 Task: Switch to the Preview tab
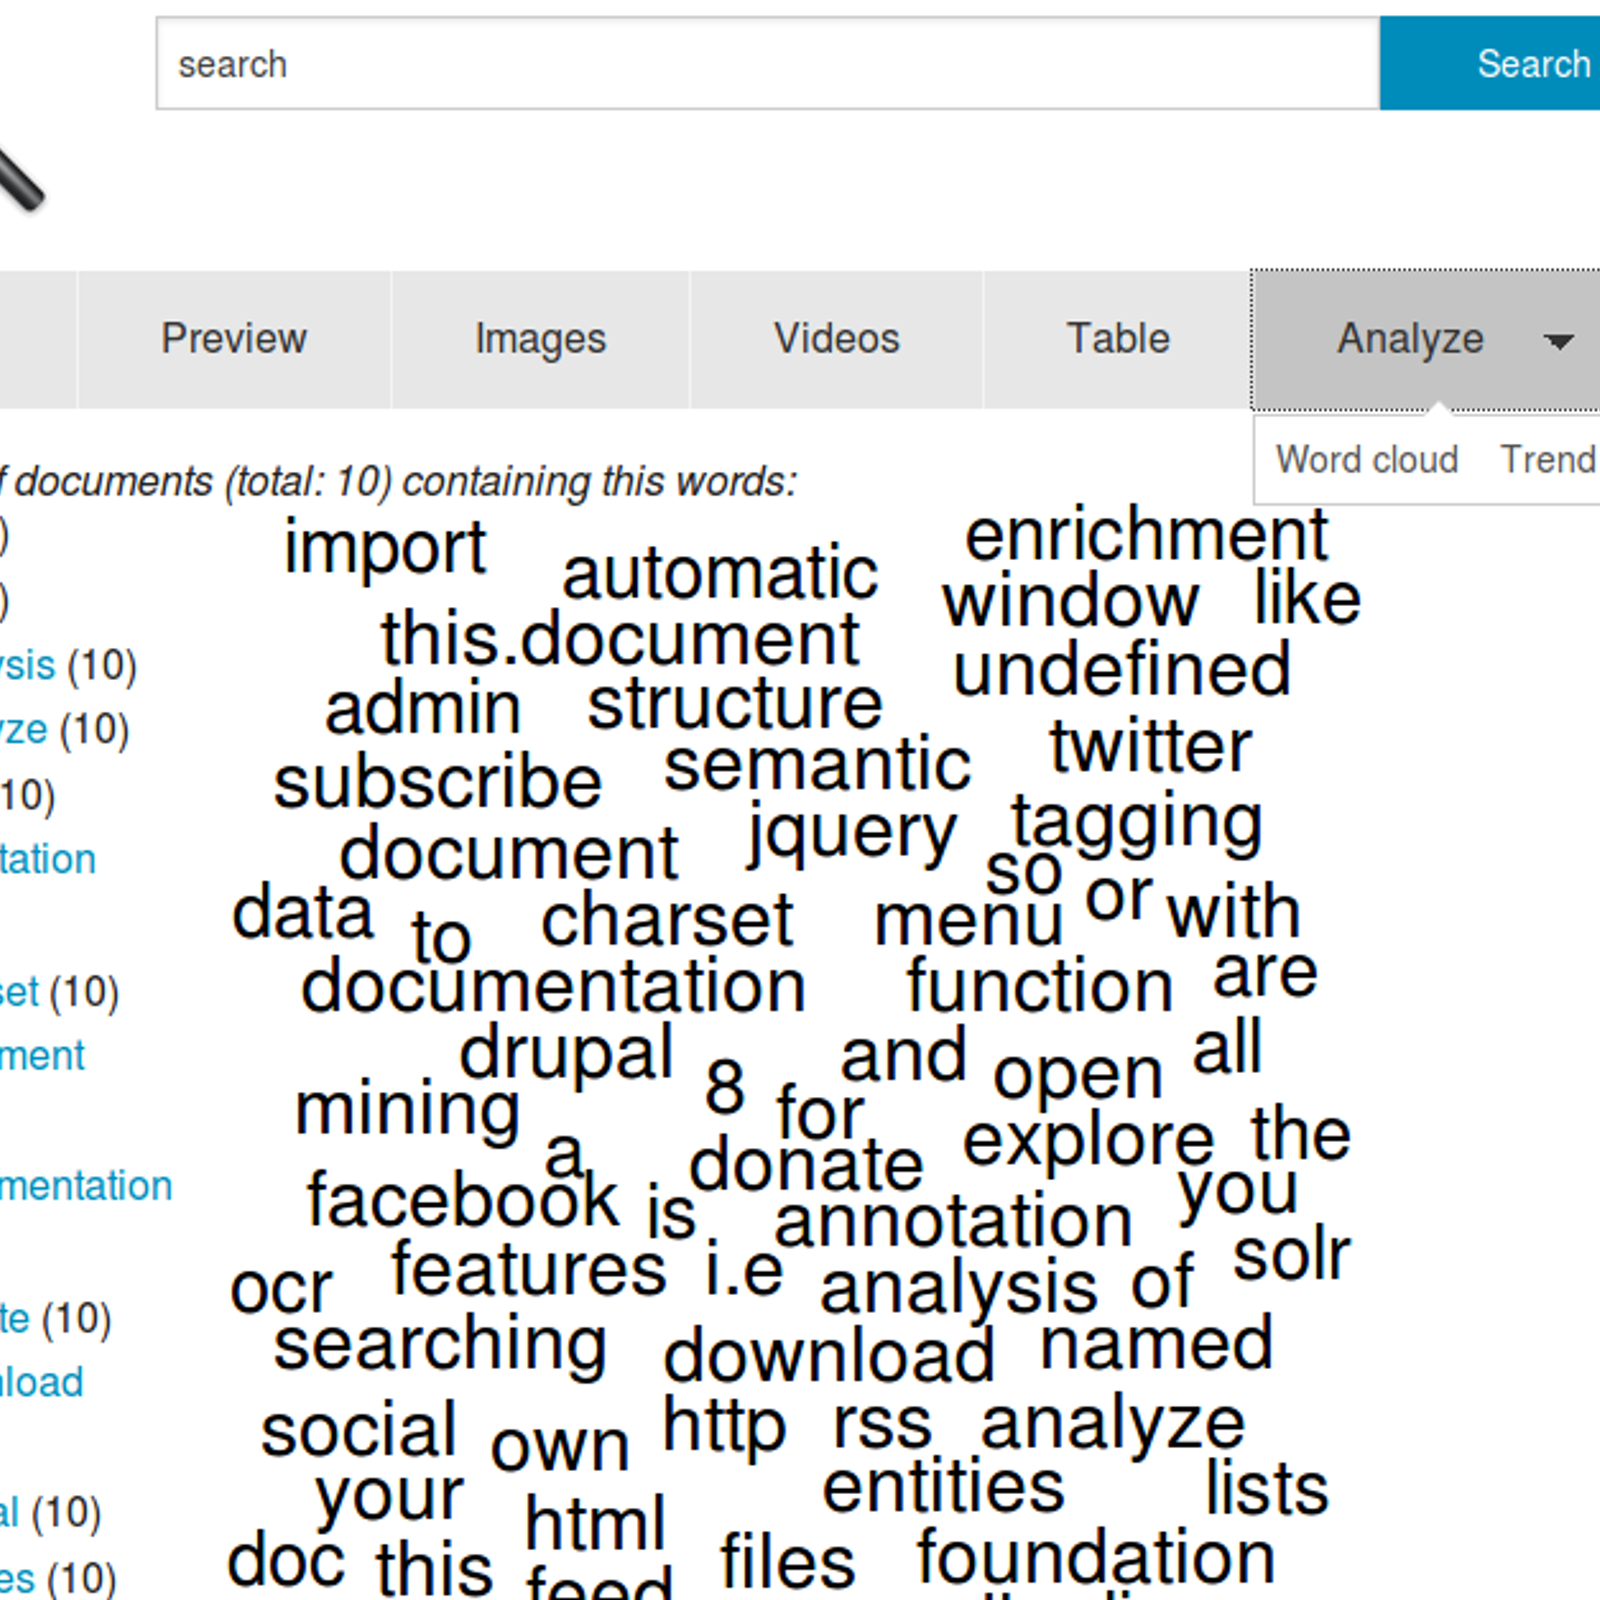click(x=234, y=338)
